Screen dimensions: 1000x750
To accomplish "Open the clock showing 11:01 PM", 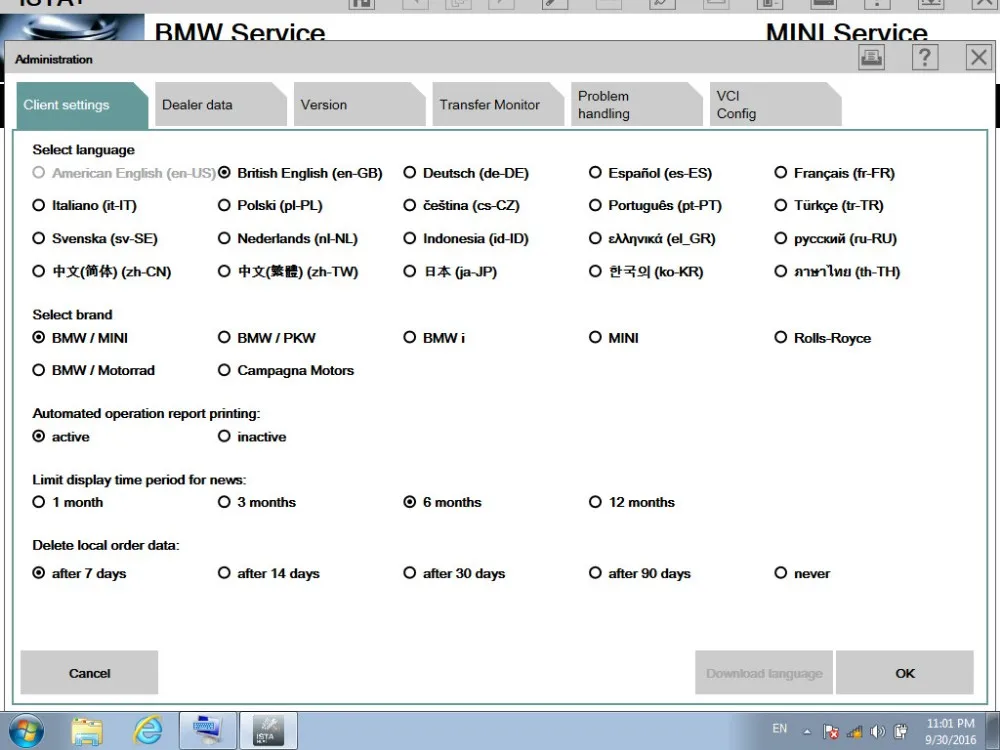I will click(x=950, y=732).
